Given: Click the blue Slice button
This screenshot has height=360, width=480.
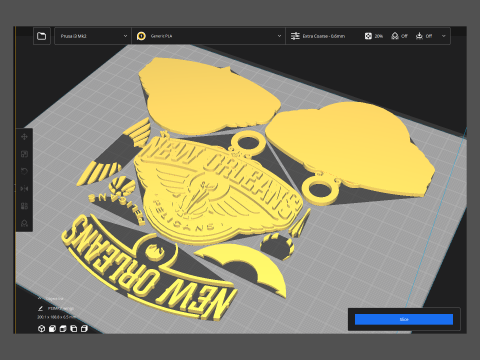Looking at the screenshot, I should [404, 319].
